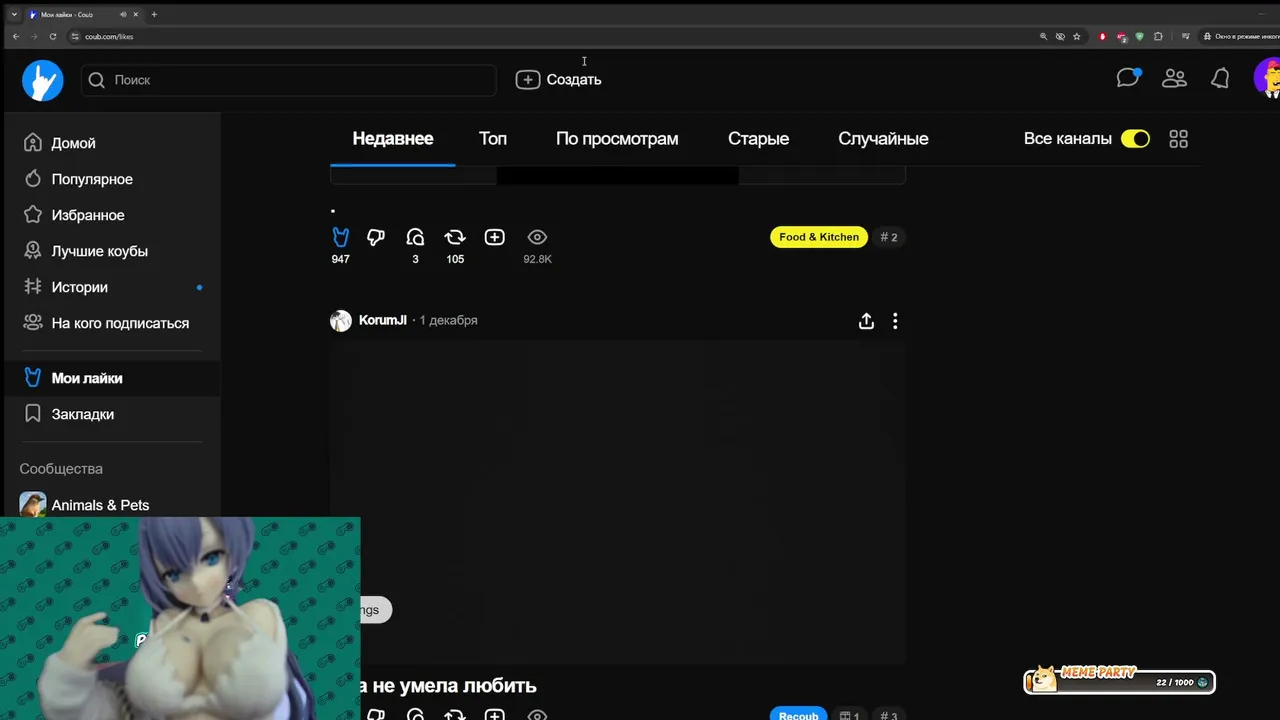
Task: Bookmark this page with the star icon
Action: click(1077, 36)
